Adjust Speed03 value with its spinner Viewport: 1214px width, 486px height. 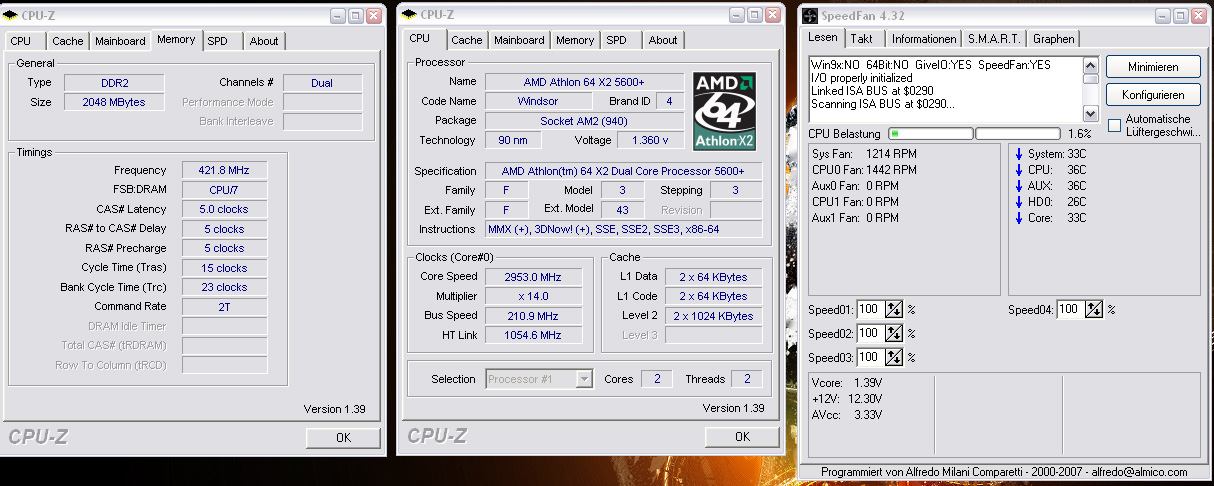coord(894,357)
